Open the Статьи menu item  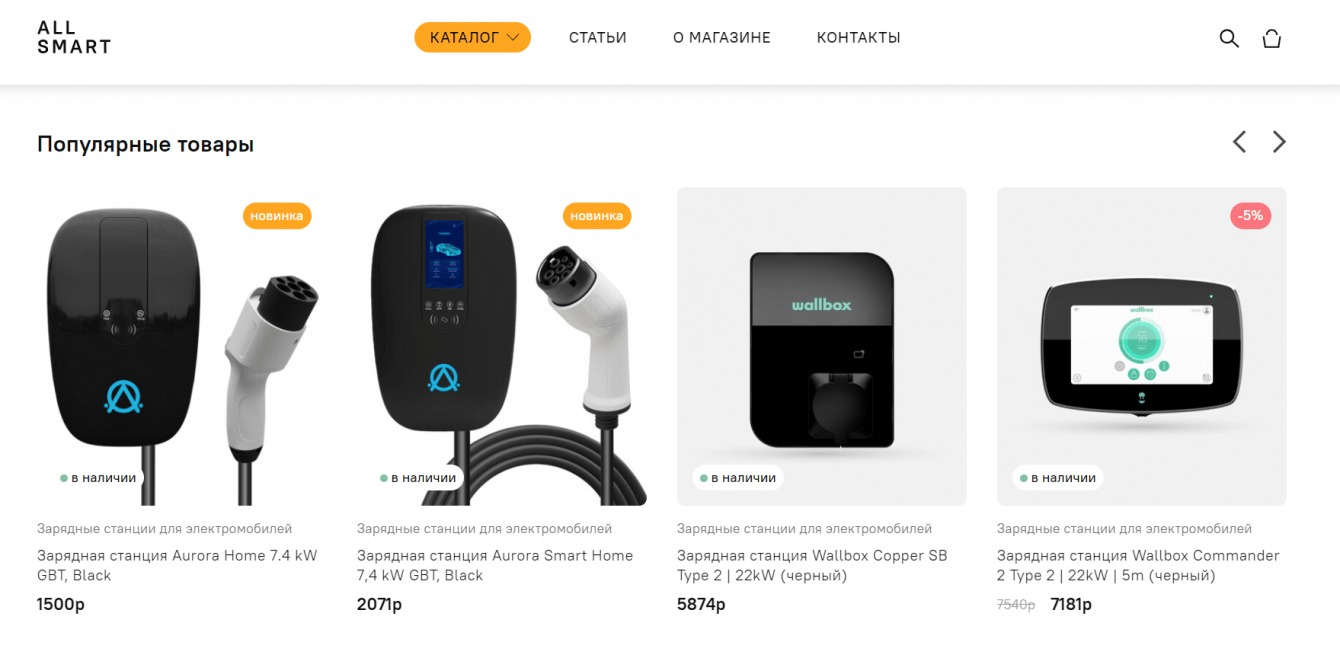(x=598, y=38)
